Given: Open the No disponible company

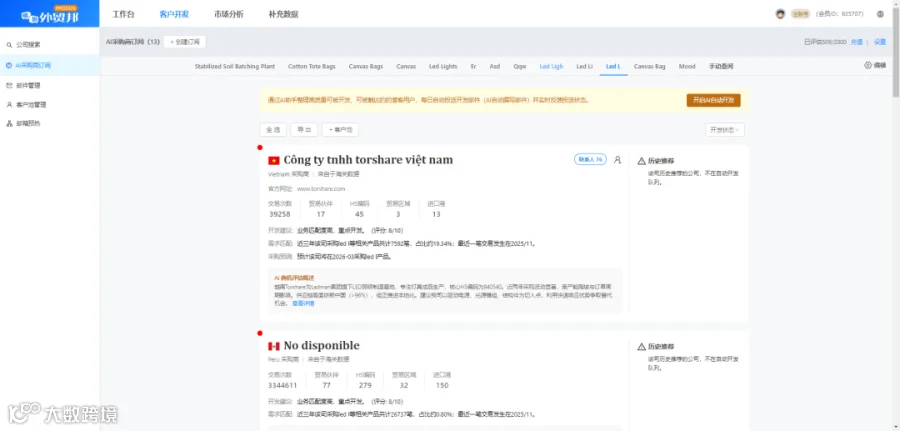Looking at the screenshot, I should (321, 345).
